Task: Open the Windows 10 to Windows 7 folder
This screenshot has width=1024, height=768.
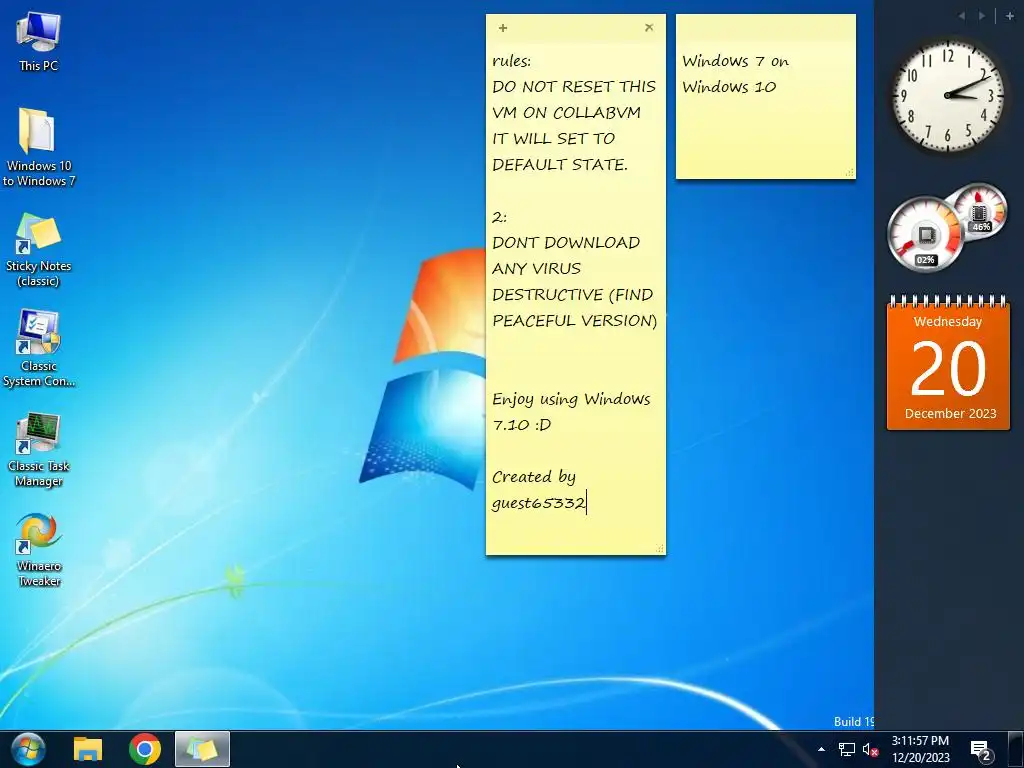Action: [38, 148]
